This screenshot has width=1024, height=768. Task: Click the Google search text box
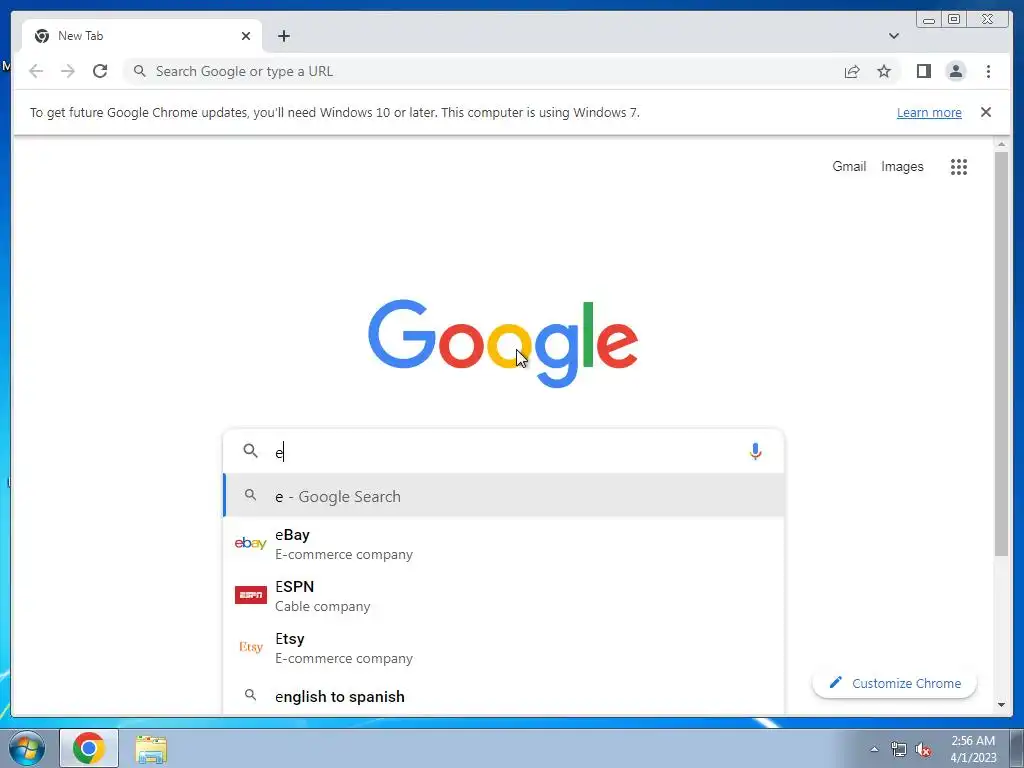(x=503, y=451)
